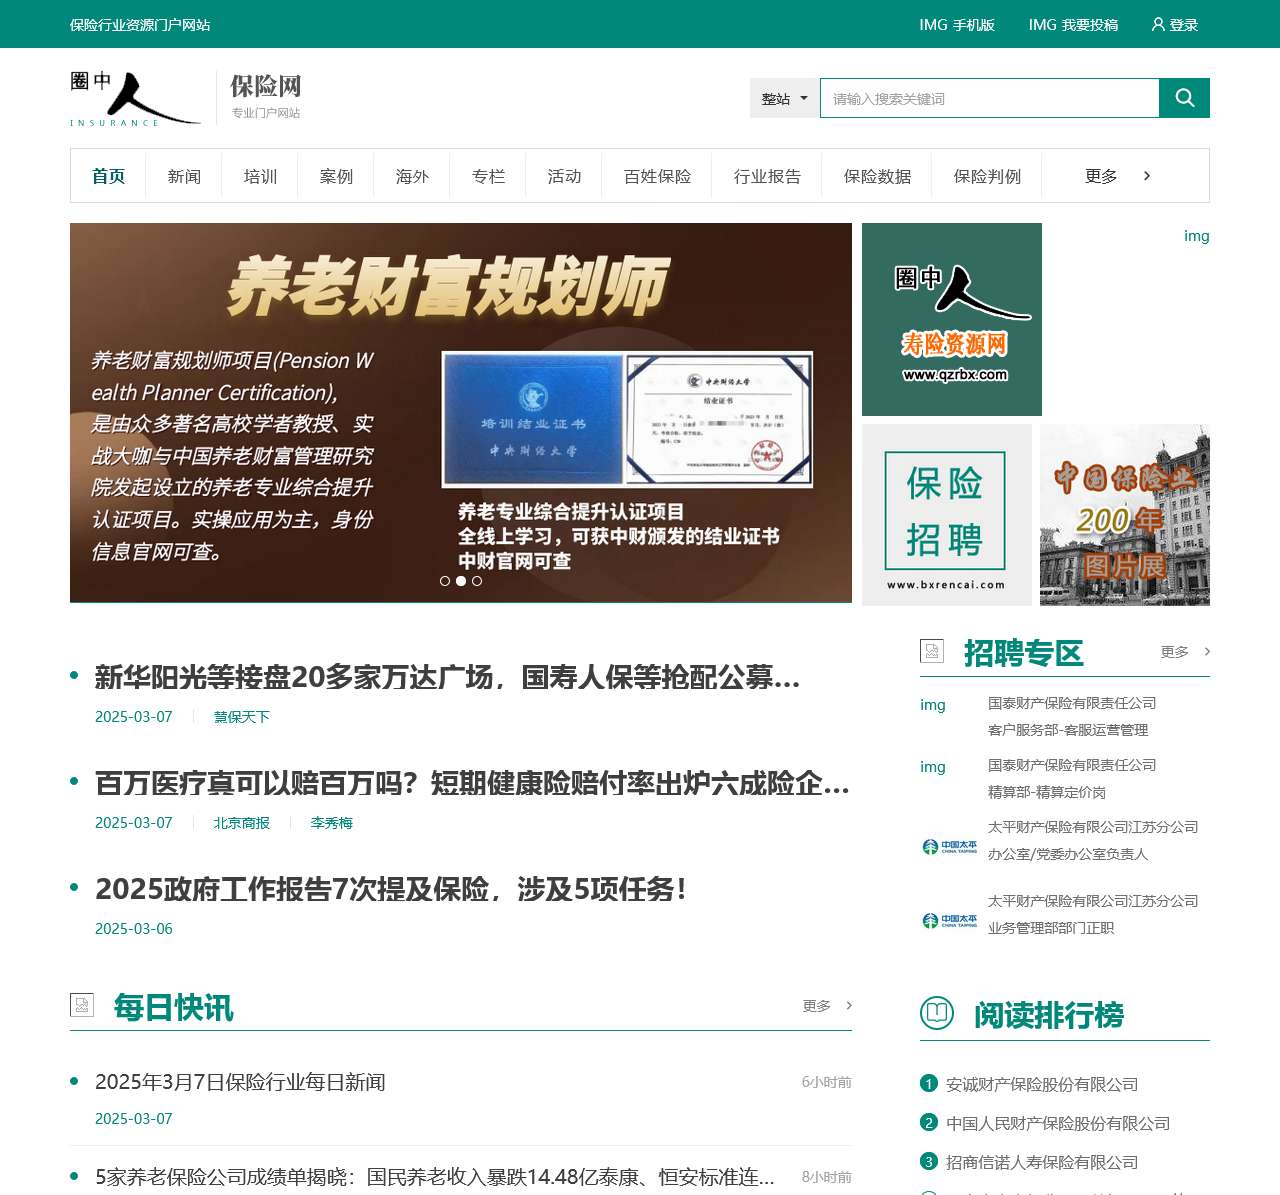Click the chevron next to 招聘专区 更多
1280x1195 pixels.
(1206, 651)
